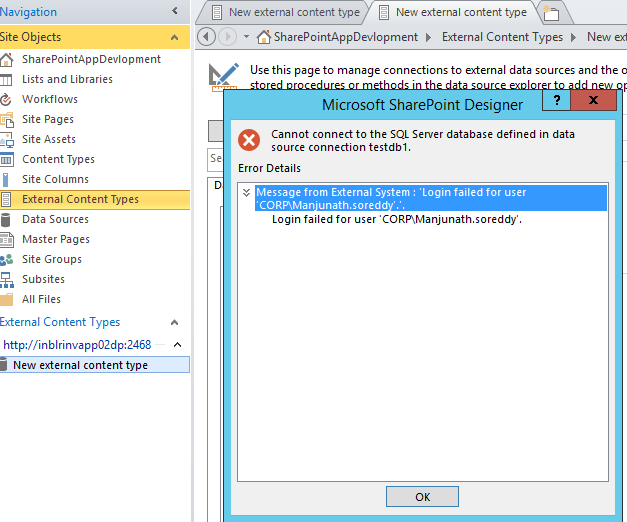
Task: Click the Site Assets icon
Action: (6, 140)
